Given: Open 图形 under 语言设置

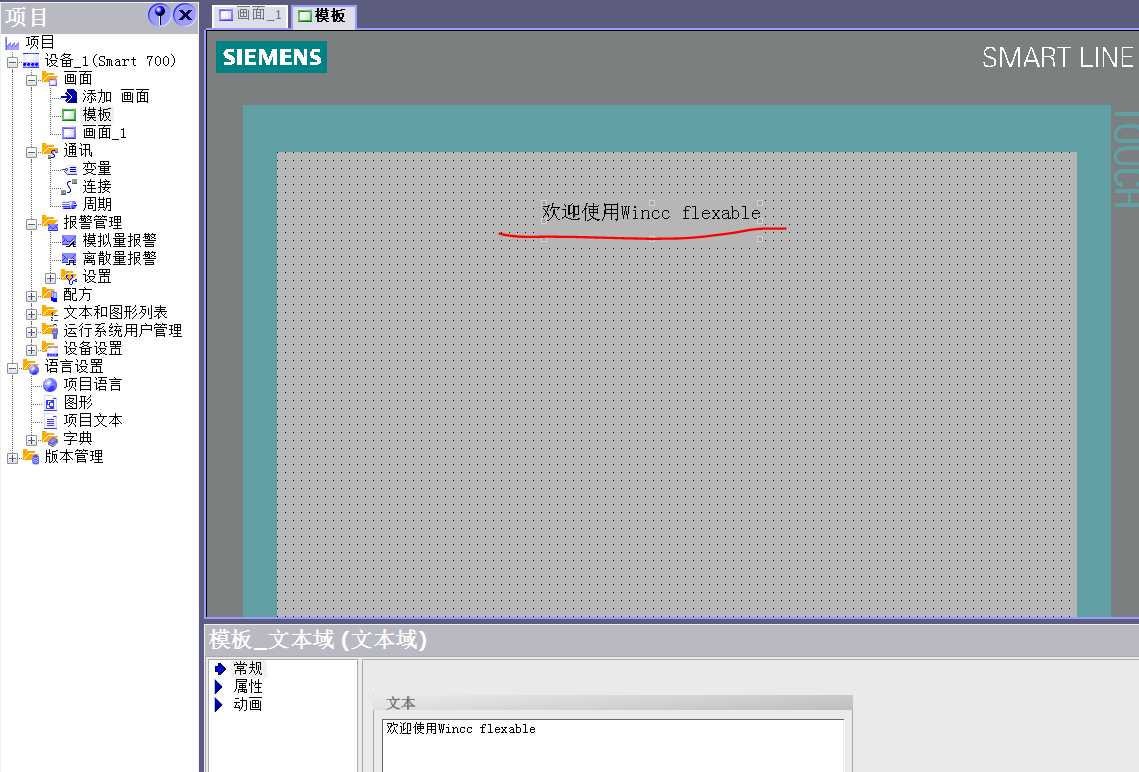Looking at the screenshot, I should (78, 402).
